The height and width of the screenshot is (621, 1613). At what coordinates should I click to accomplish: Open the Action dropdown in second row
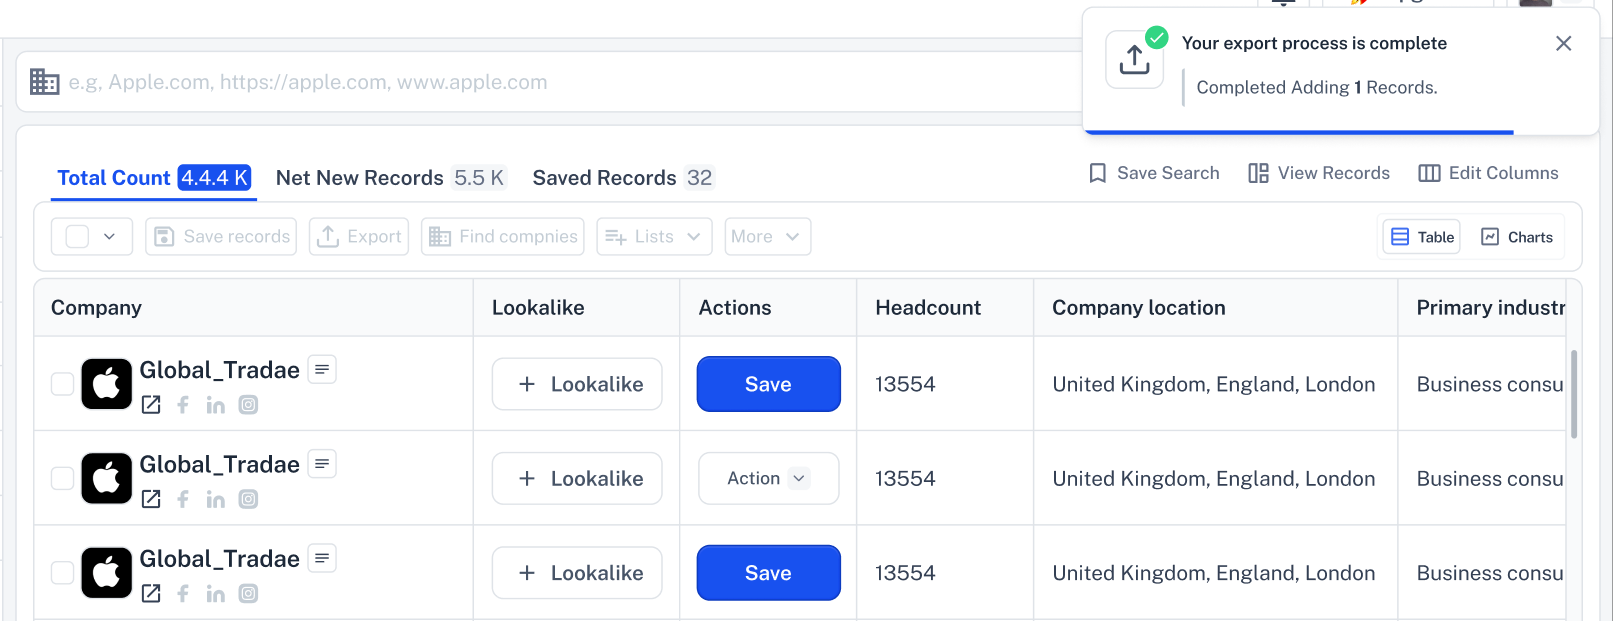click(x=768, y=478)
